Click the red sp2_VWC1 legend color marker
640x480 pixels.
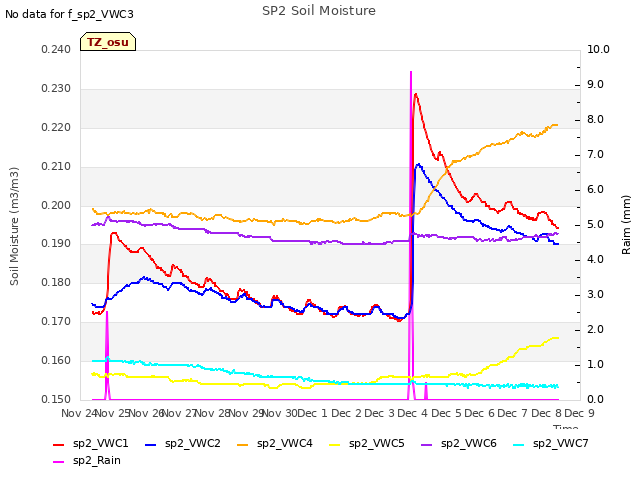point(59,444)
